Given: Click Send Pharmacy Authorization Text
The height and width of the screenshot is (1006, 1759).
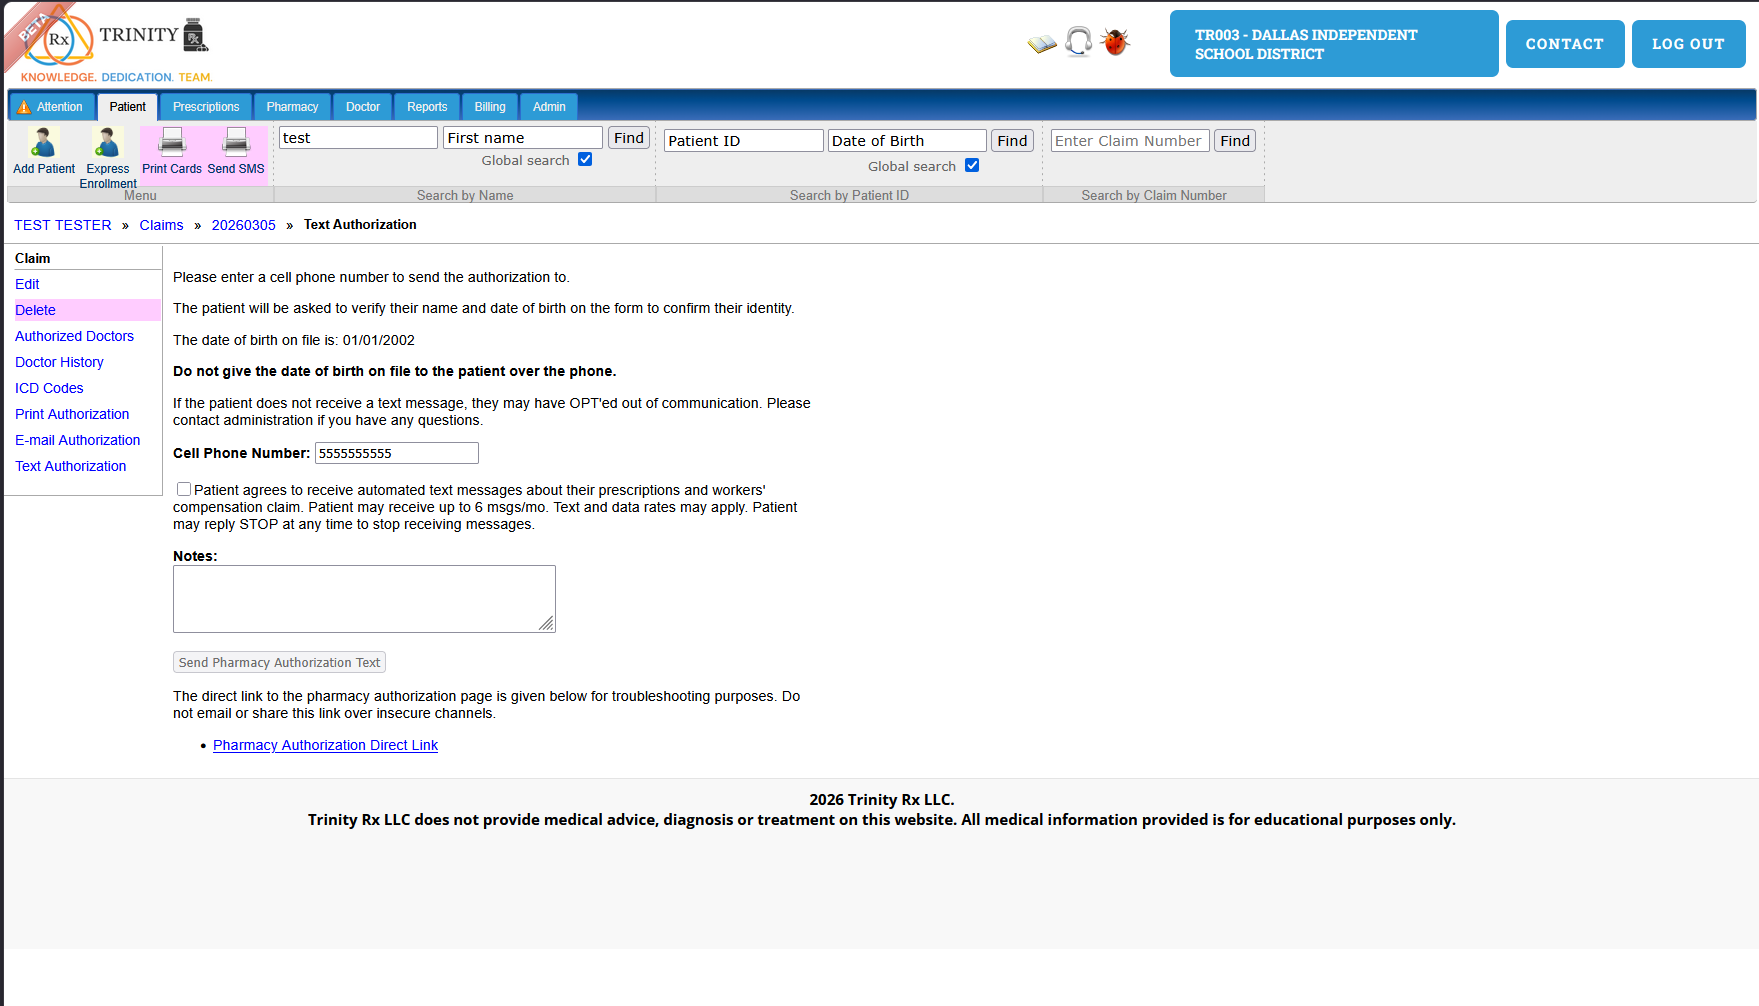Looking at the screenshot, I should (278, 661).
